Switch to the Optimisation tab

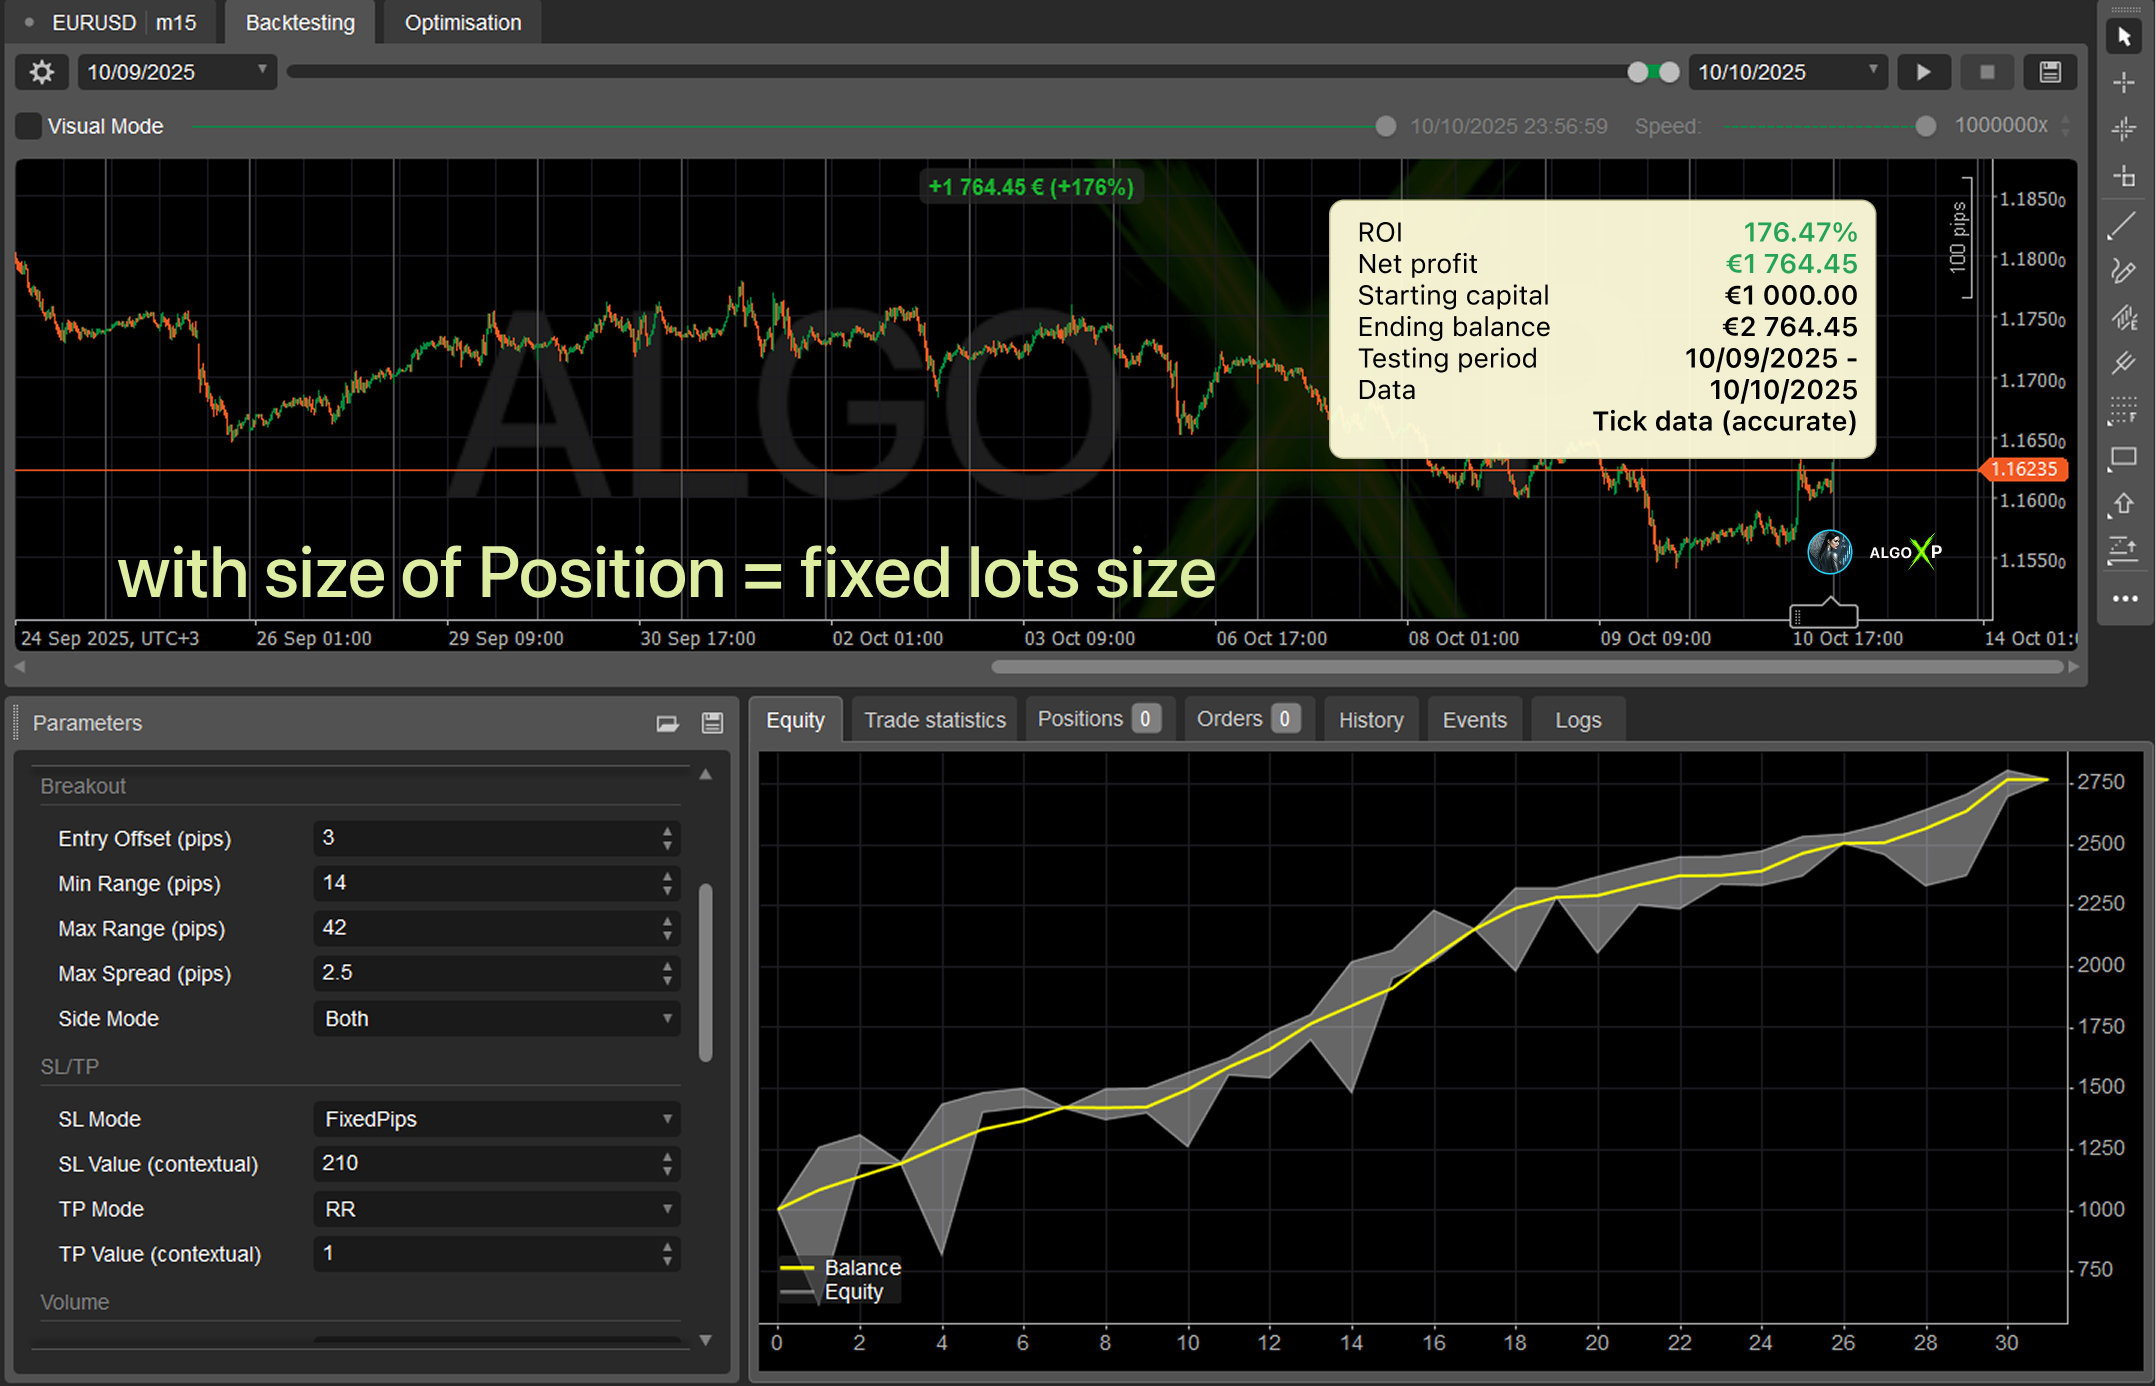(x=462, y=22)
